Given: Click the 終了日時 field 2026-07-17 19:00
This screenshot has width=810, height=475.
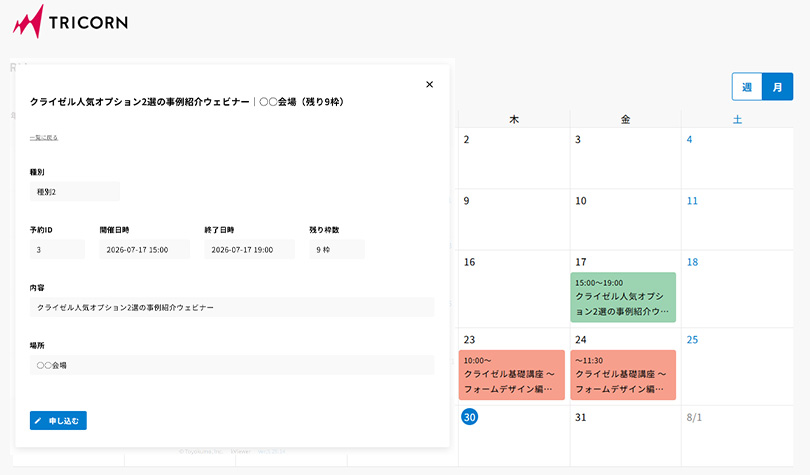Looking at the screenshot, I should pos(250,249).
